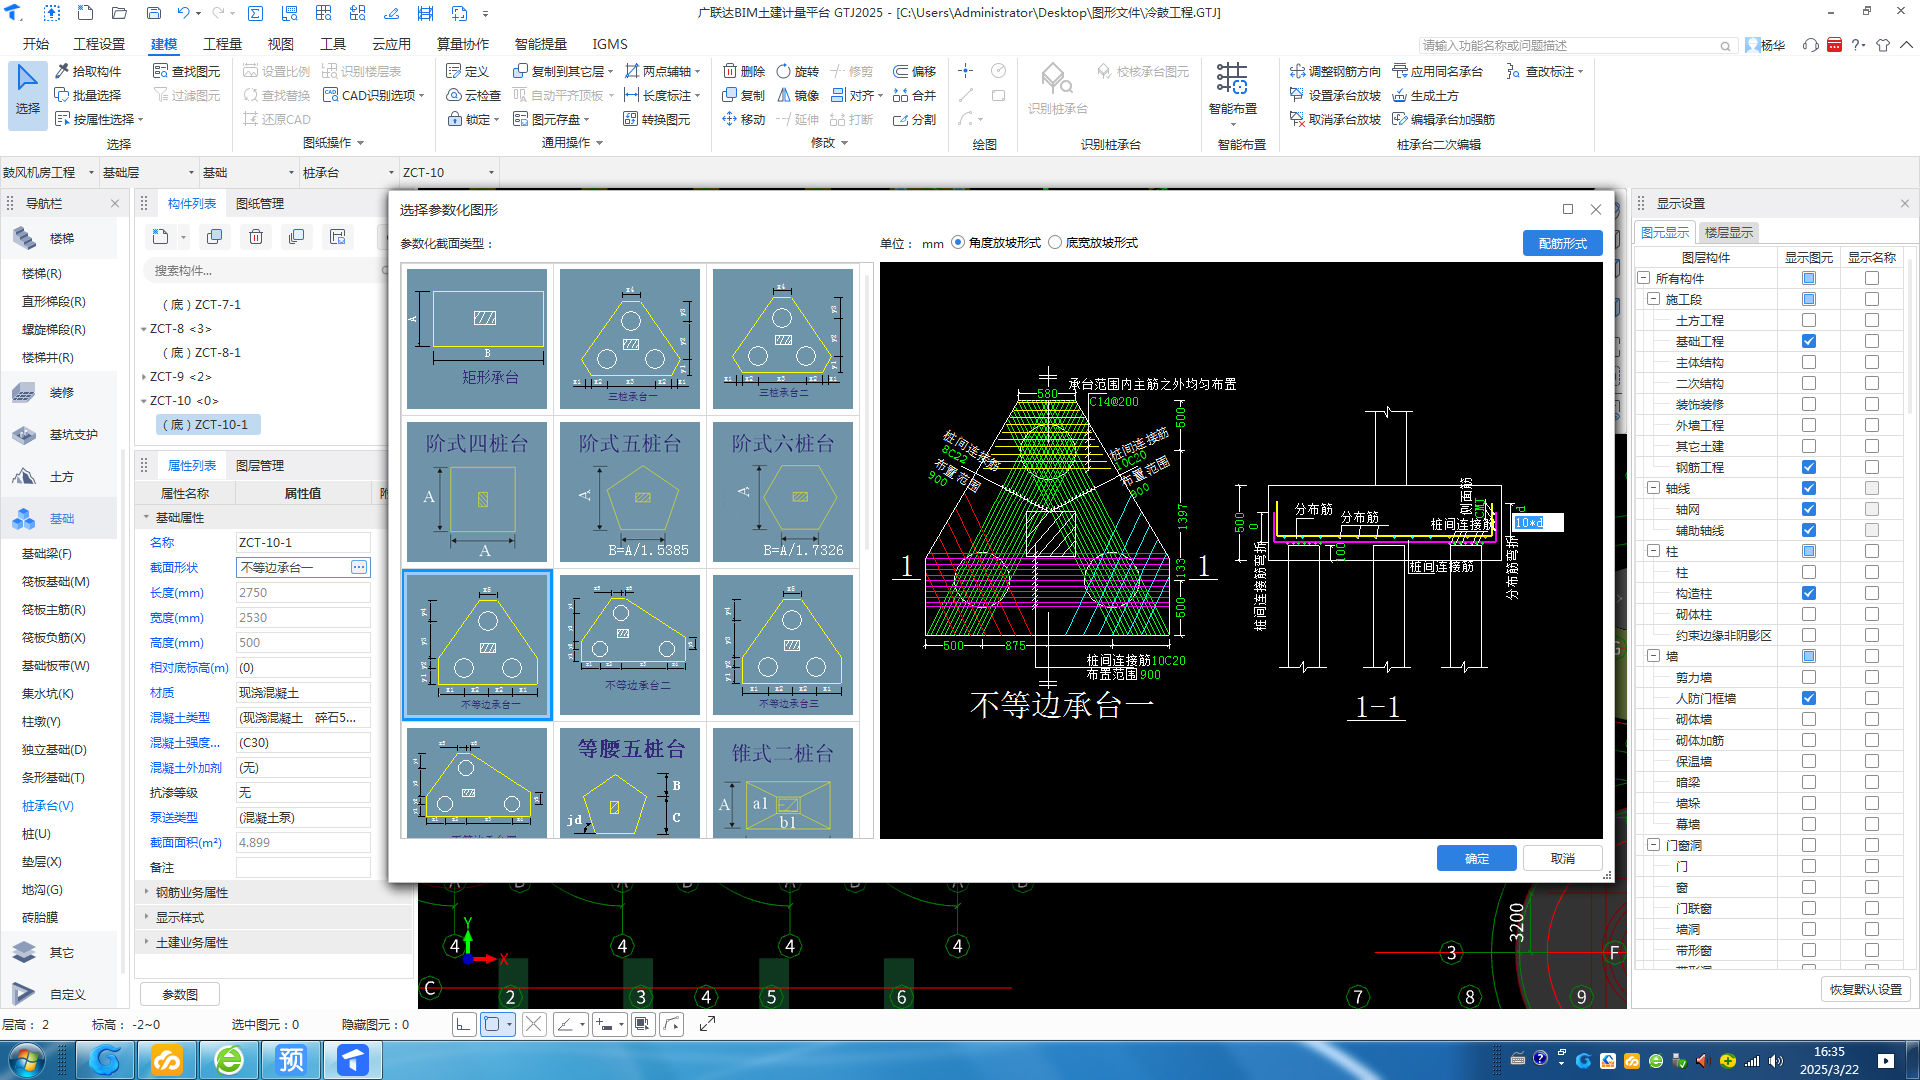Toggle 显示名称 checkbox for 所有构件
The height and width of the screenshot is (1080, 1920).
[x=1872, y=279]
